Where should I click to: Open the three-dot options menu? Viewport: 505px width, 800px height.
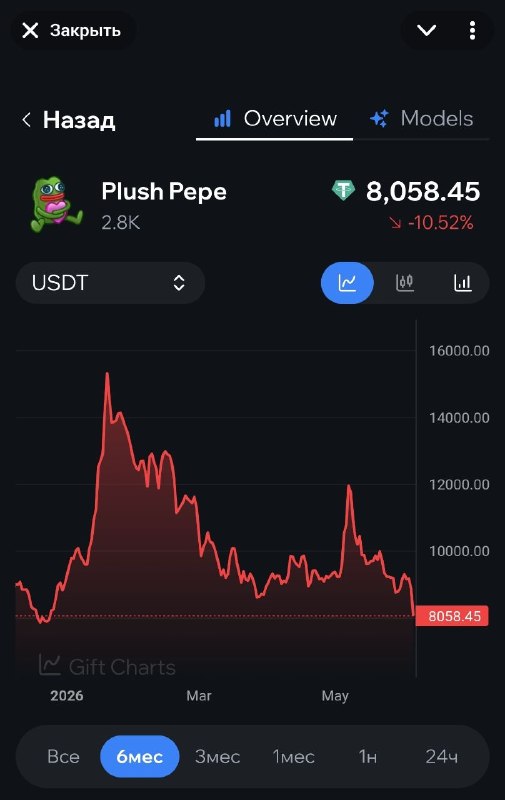pos(472,31)
